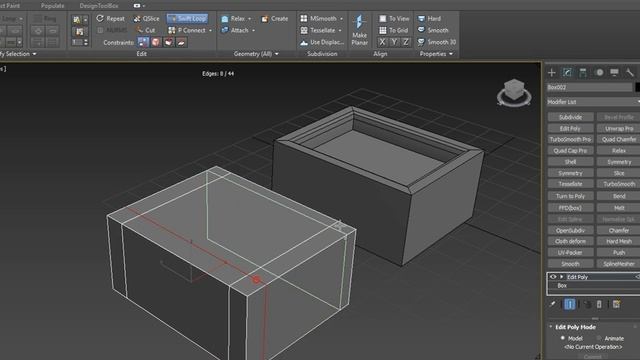Click the Create geometry icon
The image size is (640, 360).
[x=265, y=19]
